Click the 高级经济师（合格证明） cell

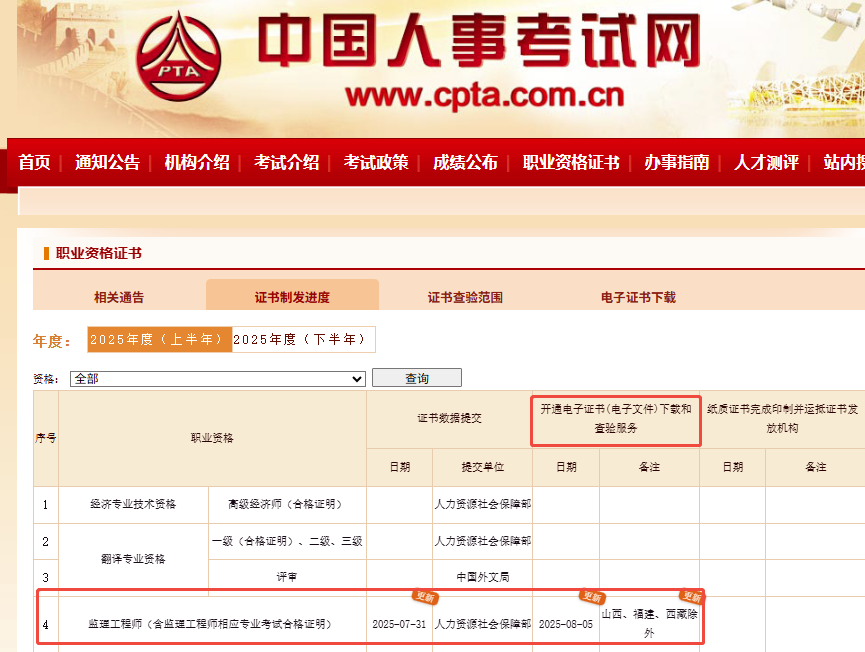(x=287, y=504)
